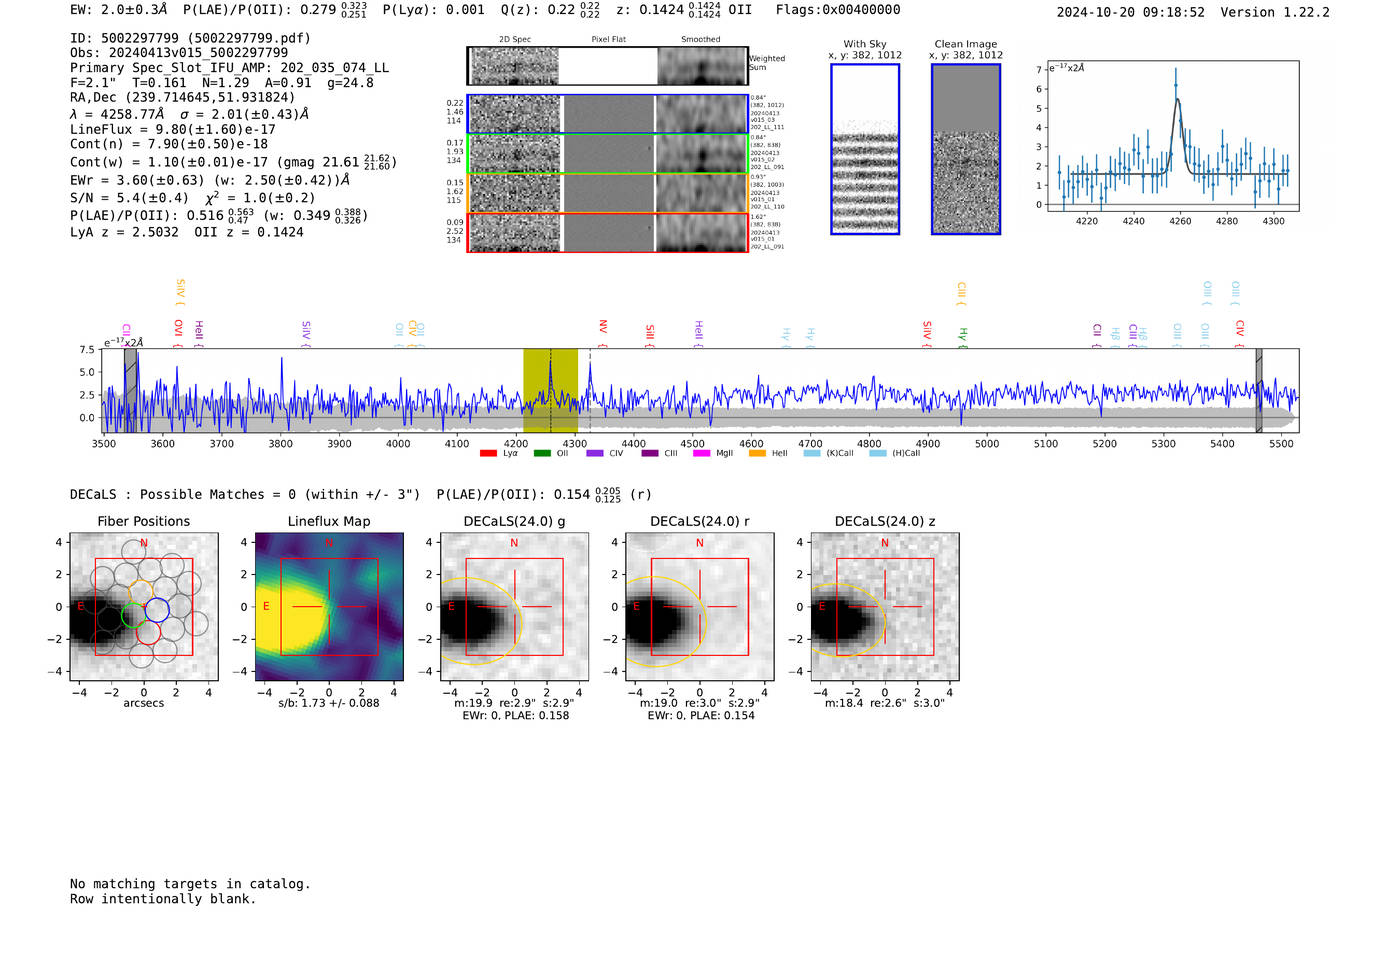Click the m:18.4 re:2.6" z-band caption
Image resolution: width=1400 pixels, height=953 pixels.
point(885,703)
